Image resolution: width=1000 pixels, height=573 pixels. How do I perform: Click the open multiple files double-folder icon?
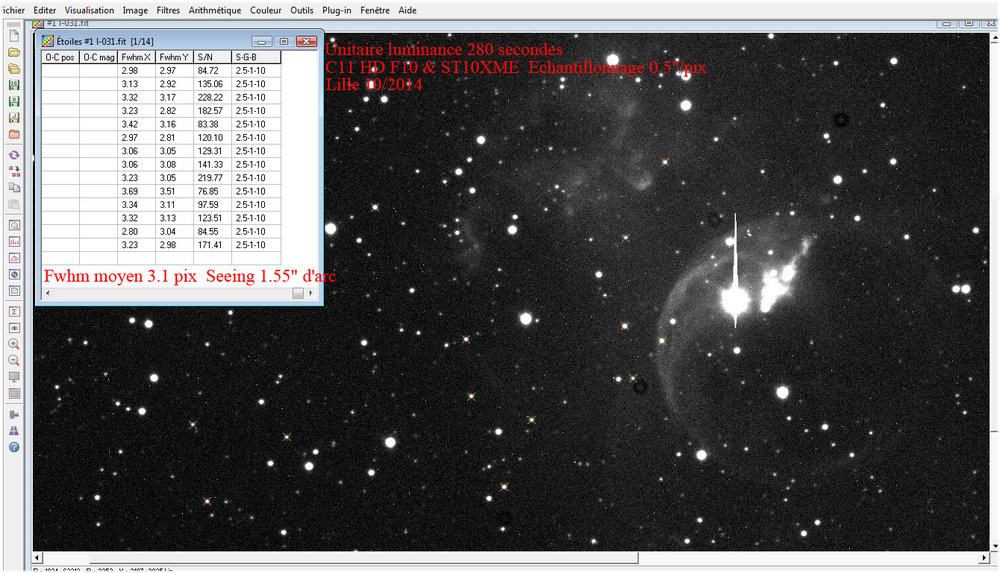(x=14, y=69)
